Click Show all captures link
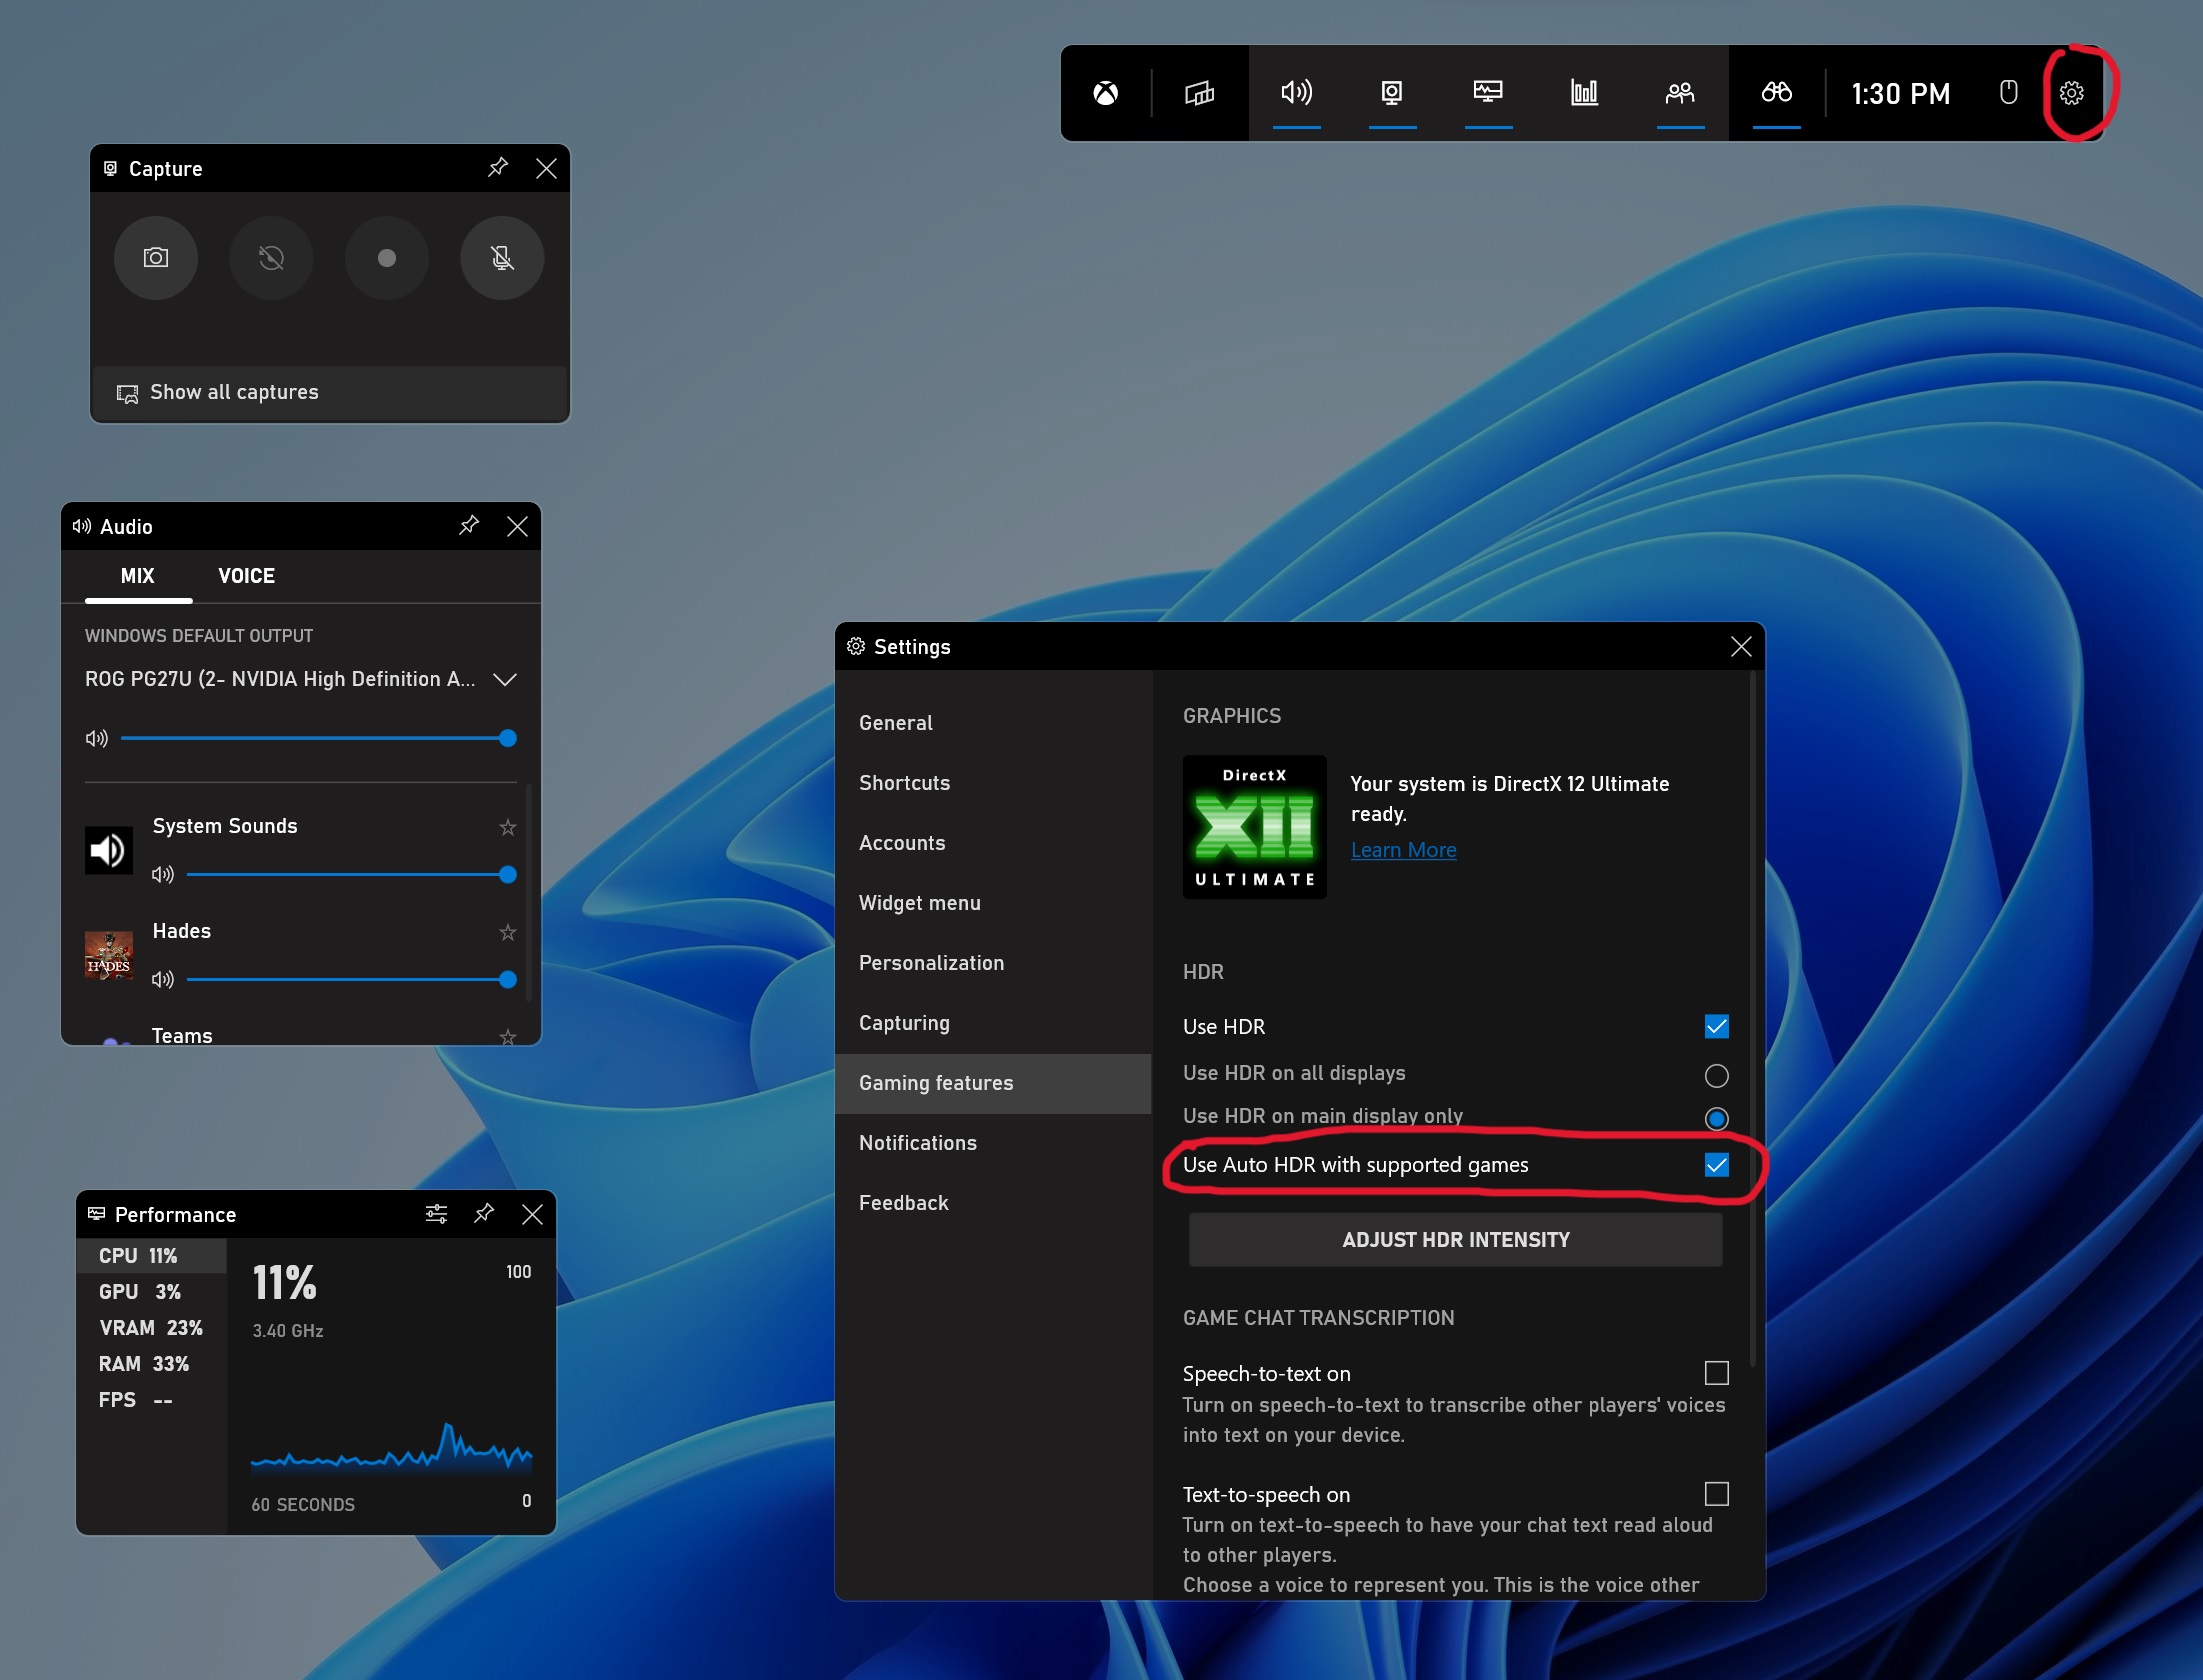Viewport: 2203px width, 1680px height. pos(233,392)
